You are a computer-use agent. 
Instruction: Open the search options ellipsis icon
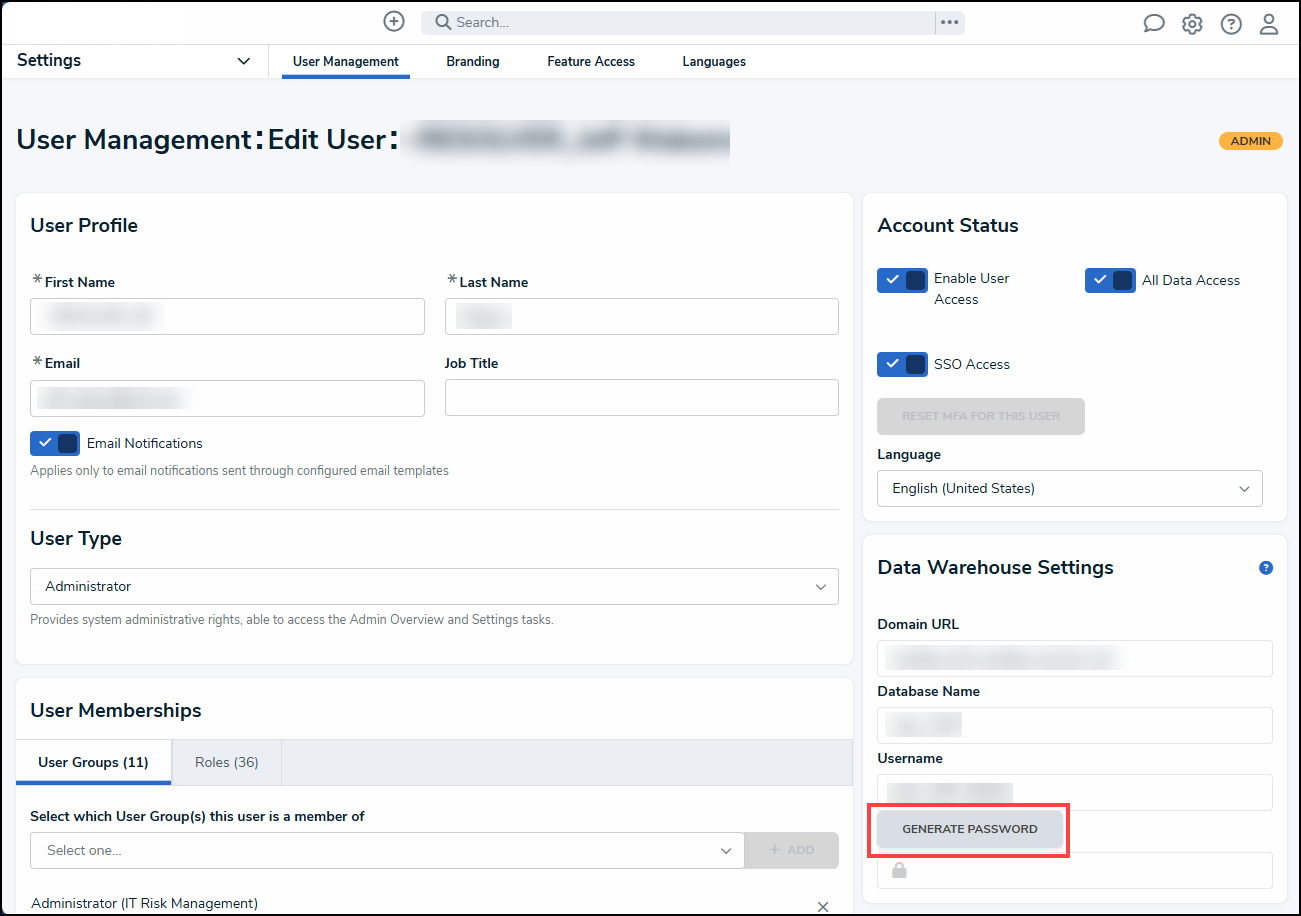click(949, 22)
